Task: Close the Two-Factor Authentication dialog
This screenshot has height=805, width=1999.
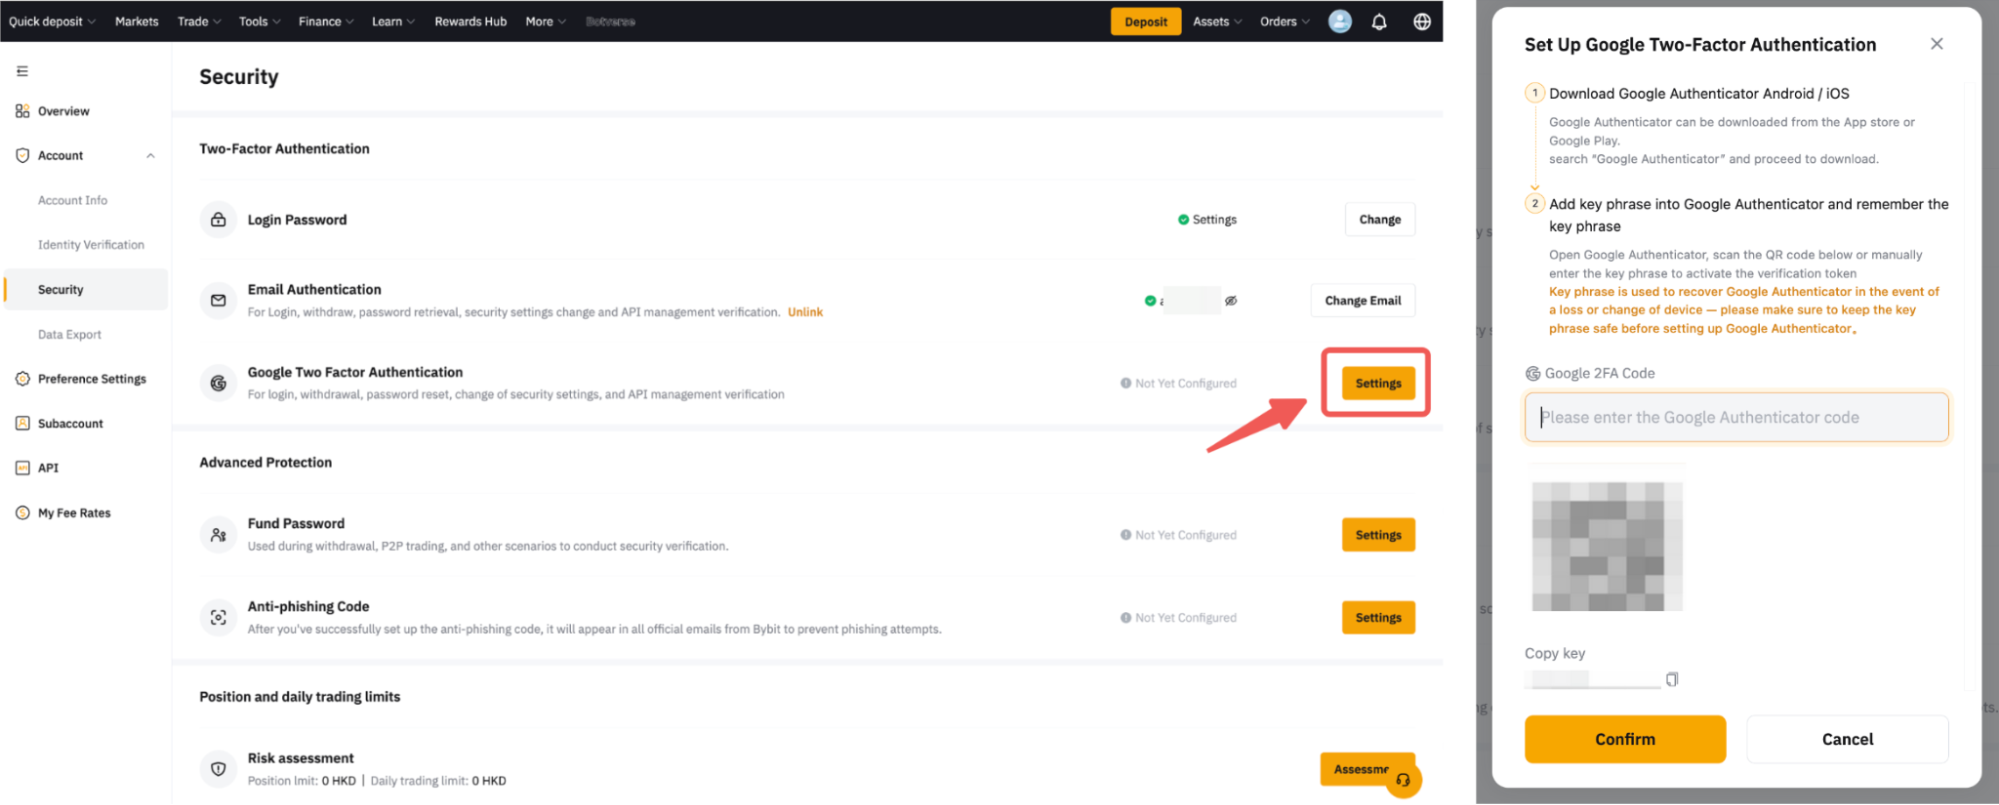Action: [1936, 44]
